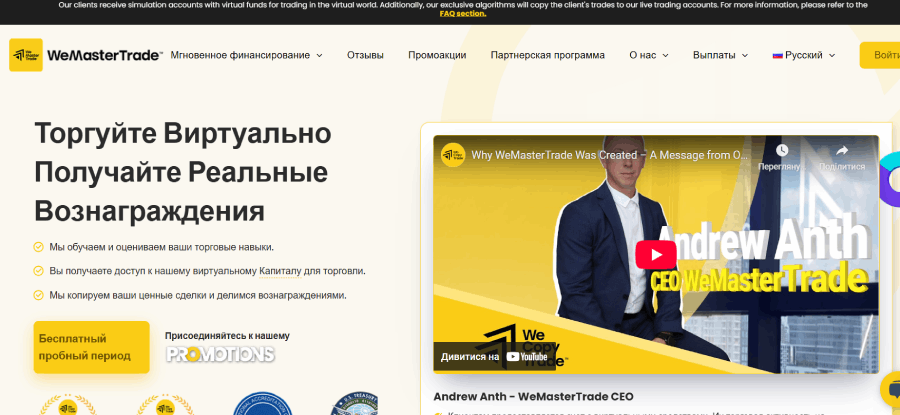
Task: Click the second laurel award badge
Action: click(165, 405)
